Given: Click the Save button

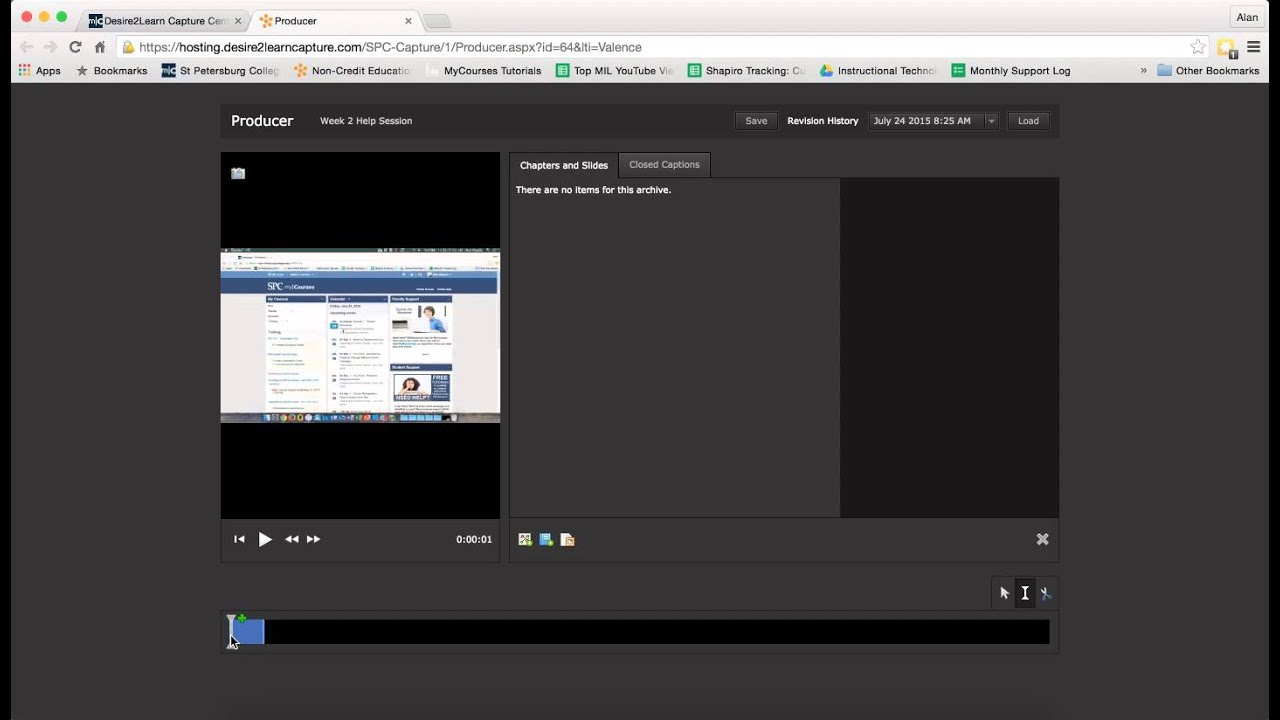Looking at the screenshot, I should pyautogui.click(x=756, y=121).
